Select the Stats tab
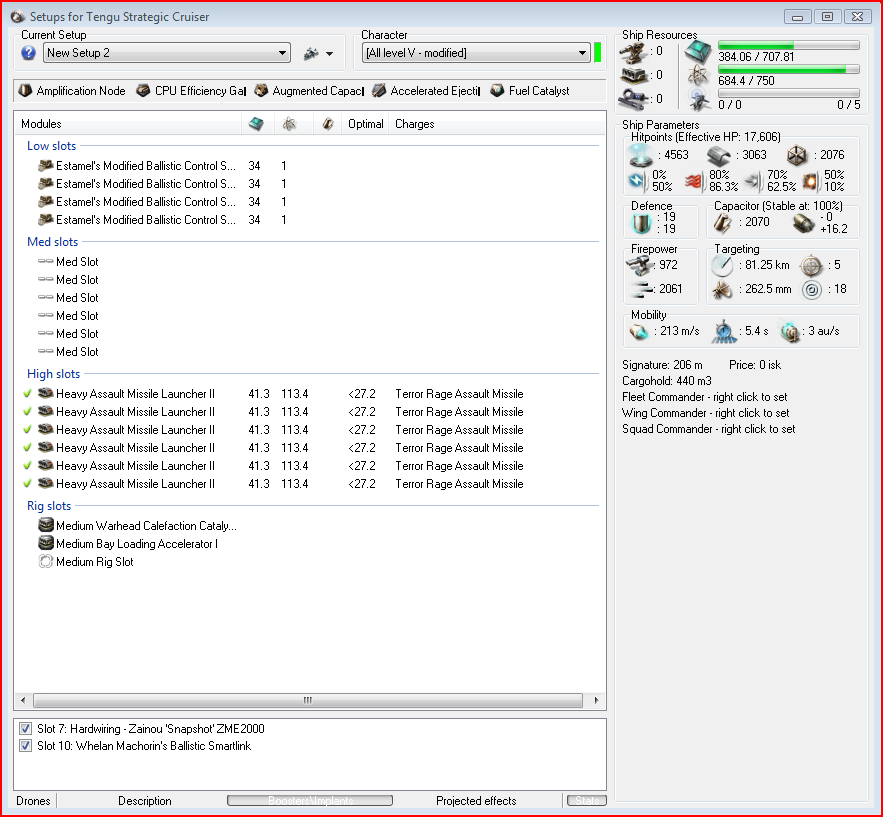 pyautogui.click(x=587, y=800)
